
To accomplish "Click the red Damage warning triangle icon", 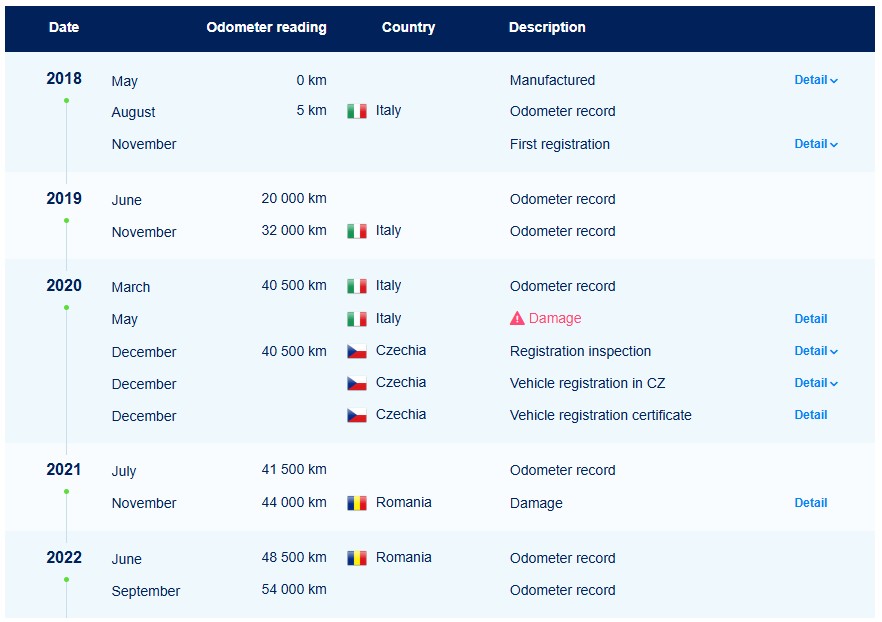I will [517, 318].
